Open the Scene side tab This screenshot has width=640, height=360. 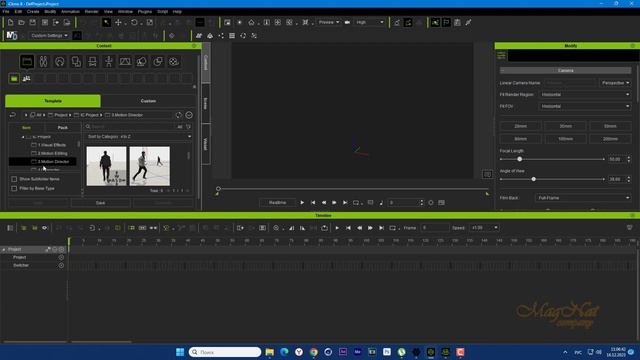pos(206,103)
